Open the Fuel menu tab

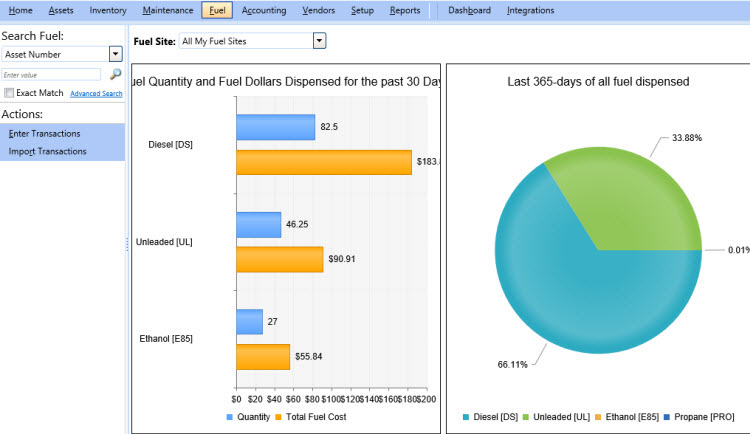pyautogui.click(x=217, y=10)
